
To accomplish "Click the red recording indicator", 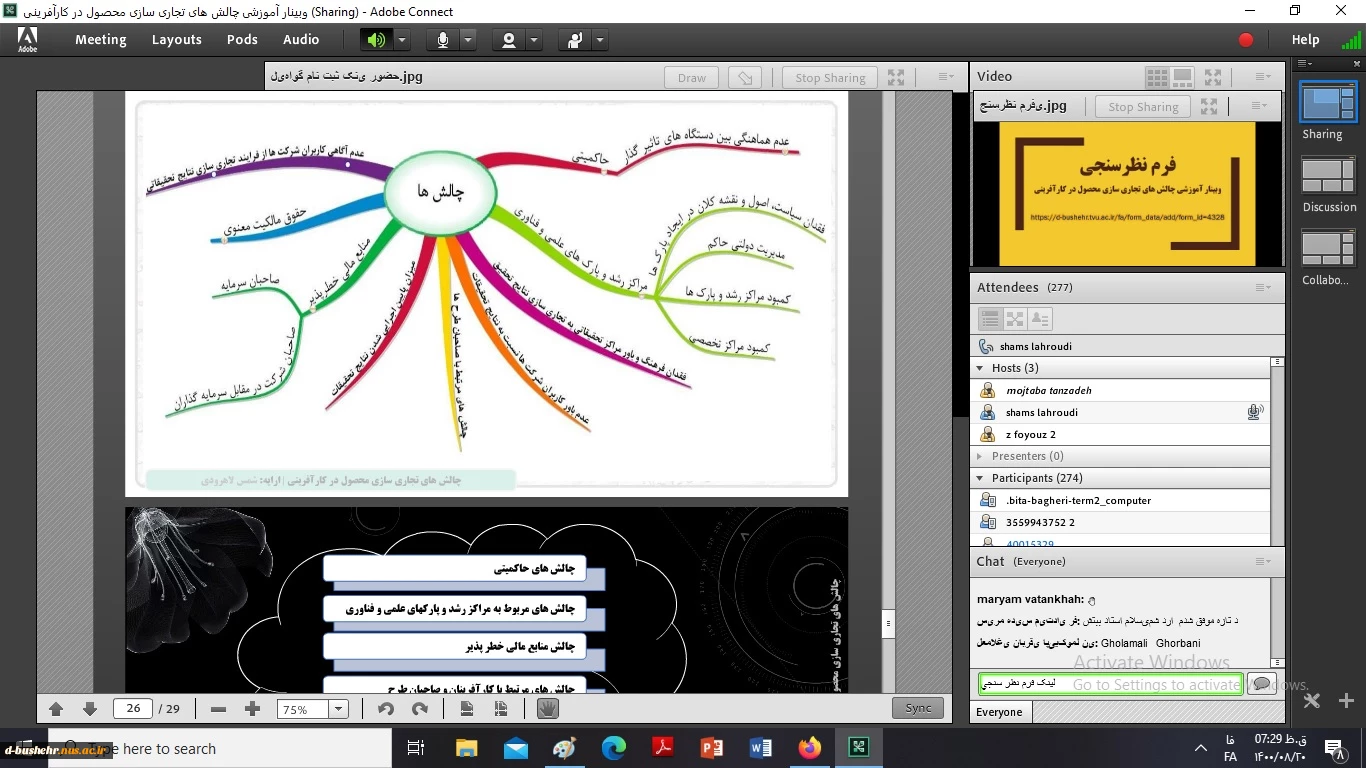I will (x=1246, y=40).
